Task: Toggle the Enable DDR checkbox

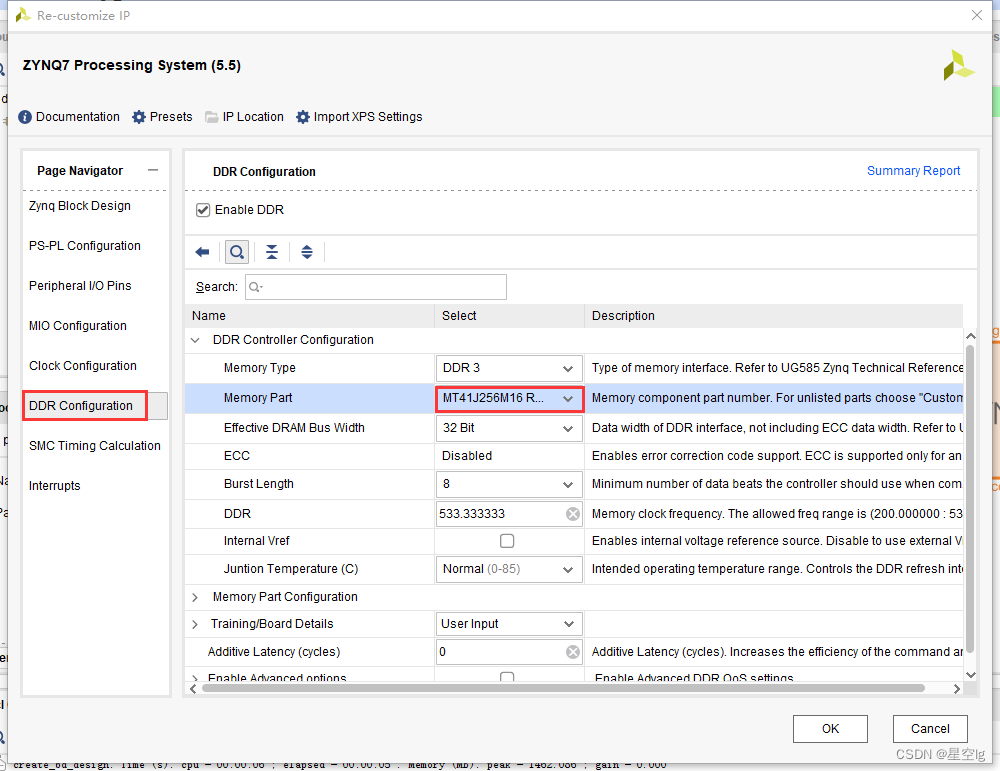Action: tap(203, 210)
